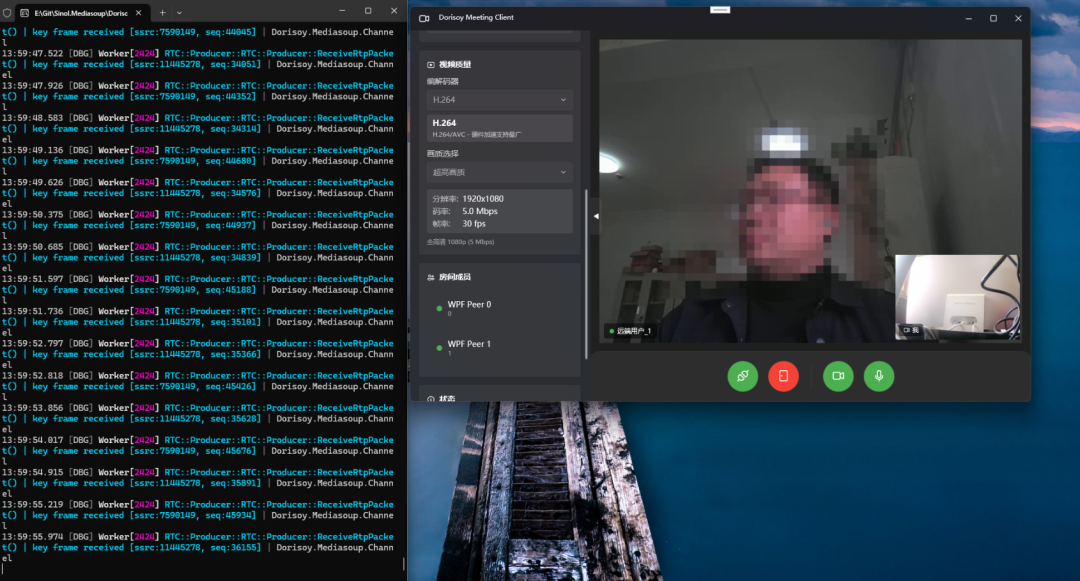
Task: Click the log line timestamped 13:59:51.736
Action: pyautogui.click(x=198, y=321)
